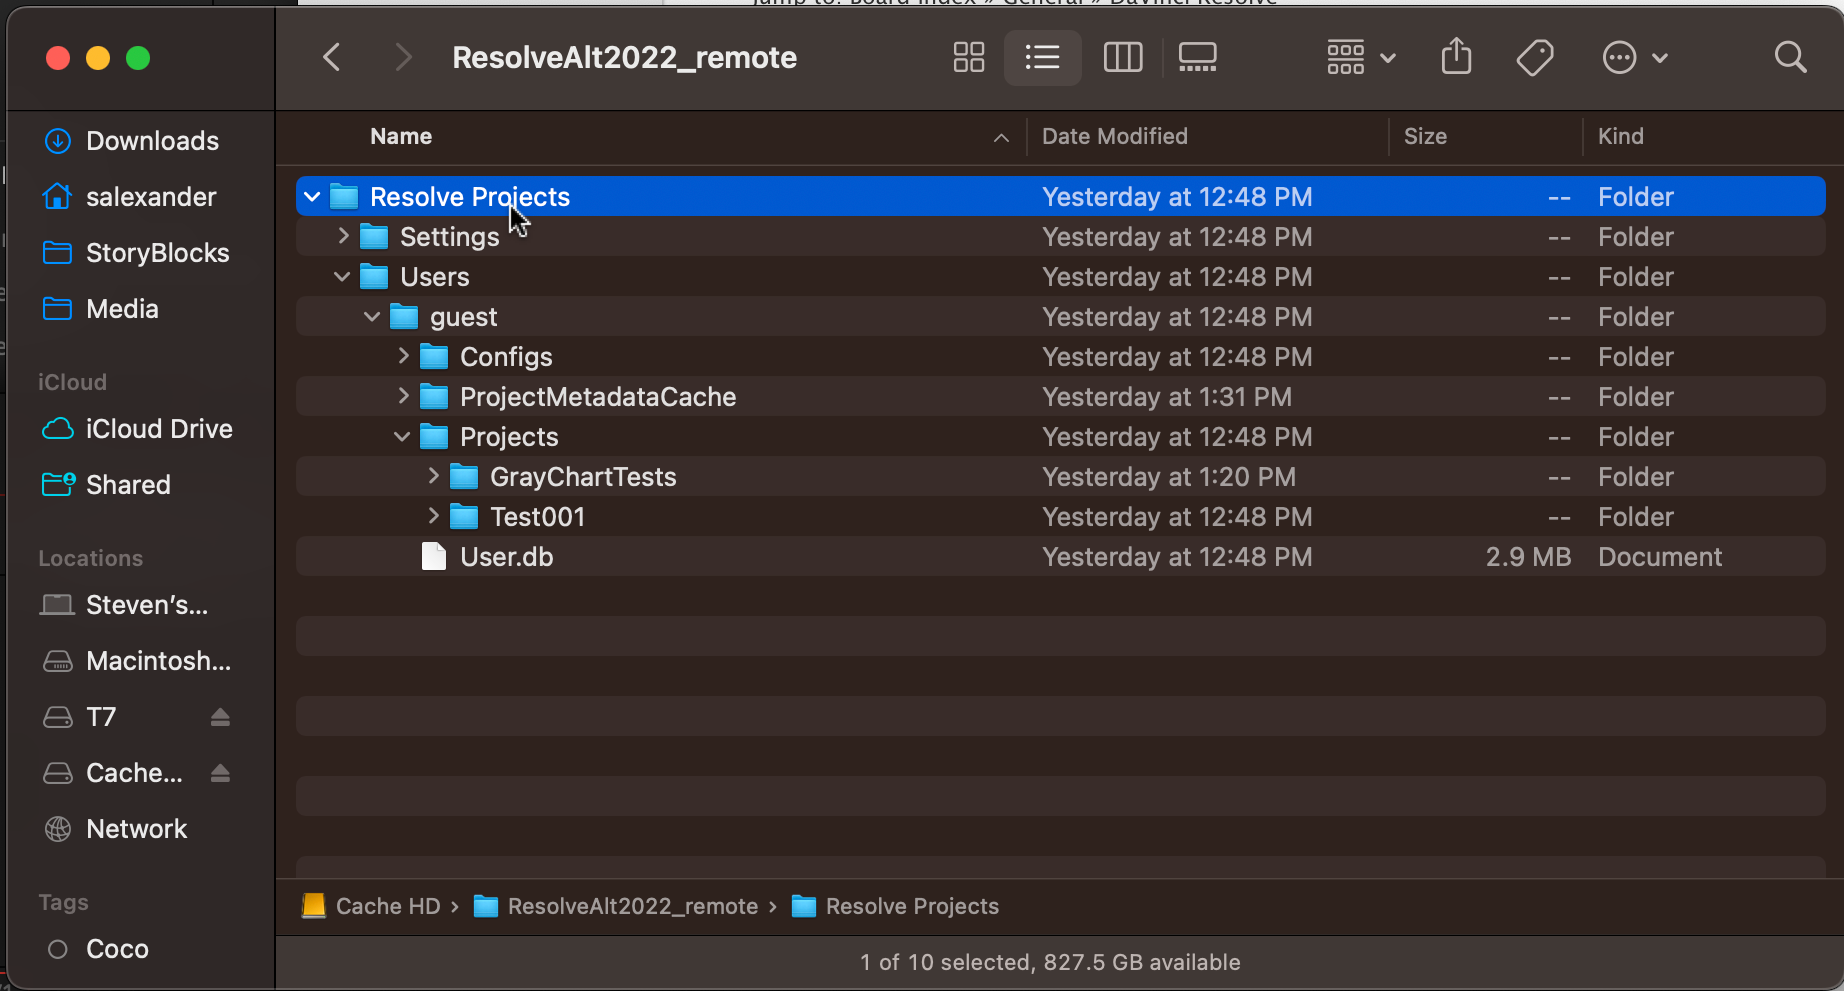The image size is (1844, 991).
Task: Click the Yesterday at 1:31 PM date
Action: (1167, 397)
